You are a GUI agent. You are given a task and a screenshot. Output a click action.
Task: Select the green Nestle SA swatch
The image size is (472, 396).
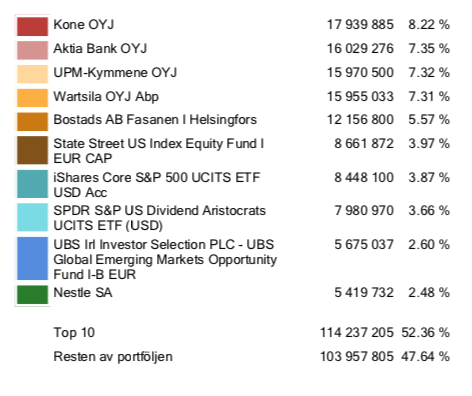coord(32,295)
